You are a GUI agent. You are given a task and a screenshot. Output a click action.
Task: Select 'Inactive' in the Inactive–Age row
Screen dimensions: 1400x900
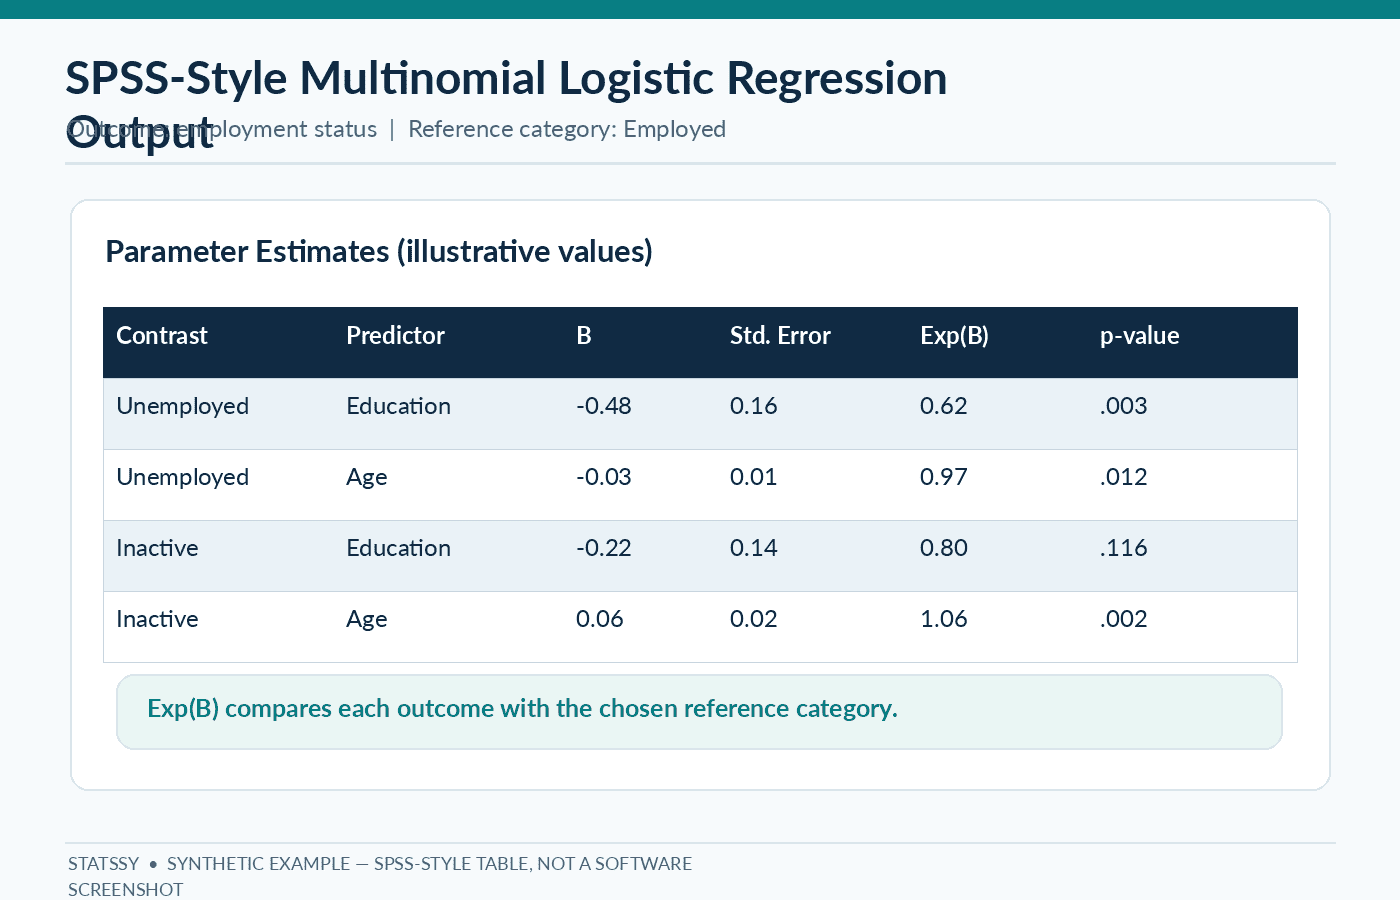tap(157, 619)
